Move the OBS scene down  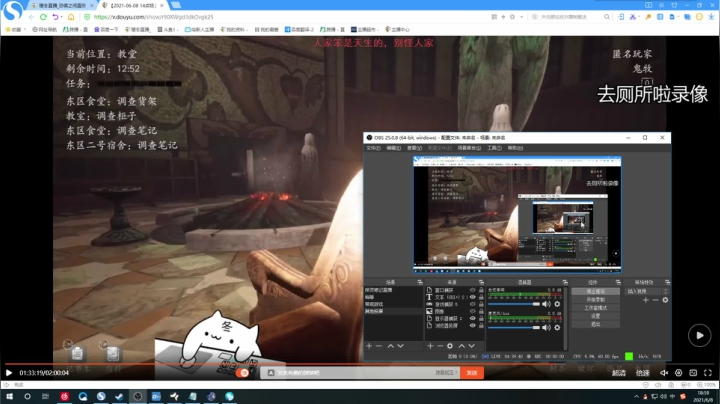click(x=400, y=346)
